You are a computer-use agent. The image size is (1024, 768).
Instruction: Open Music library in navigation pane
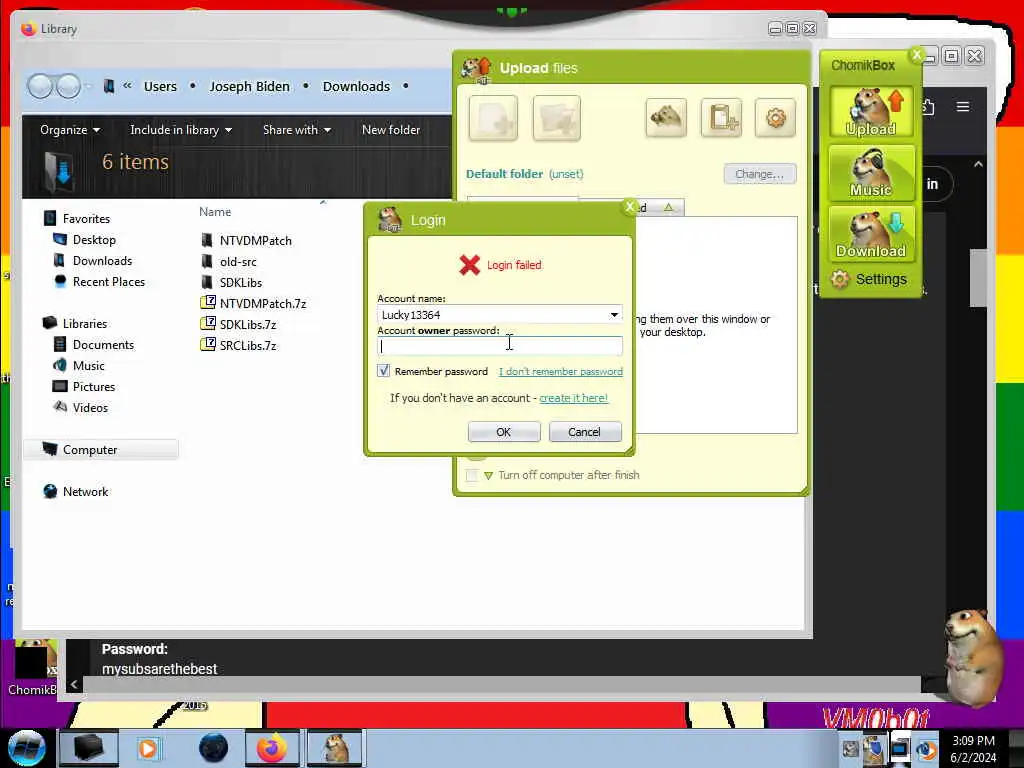point(79,365)
